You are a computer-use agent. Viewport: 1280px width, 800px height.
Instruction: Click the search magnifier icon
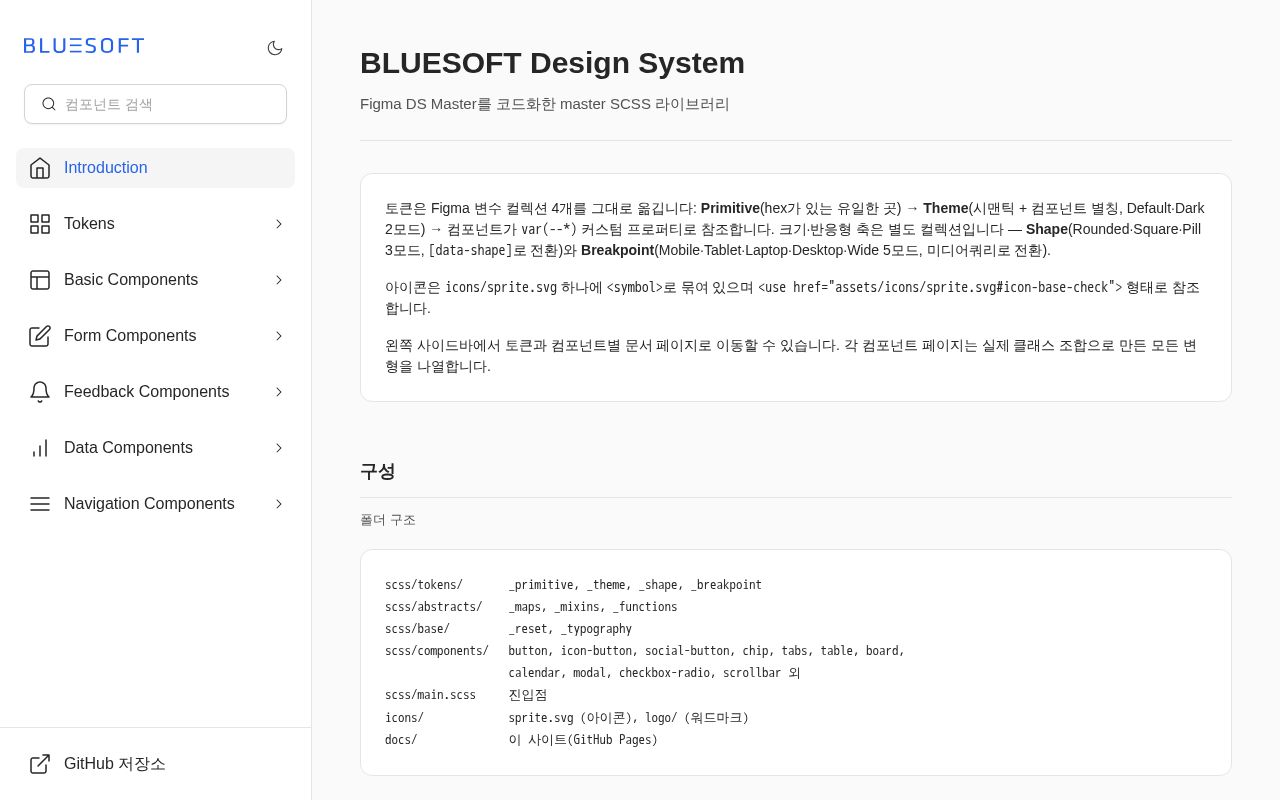[x=49, y=104]
